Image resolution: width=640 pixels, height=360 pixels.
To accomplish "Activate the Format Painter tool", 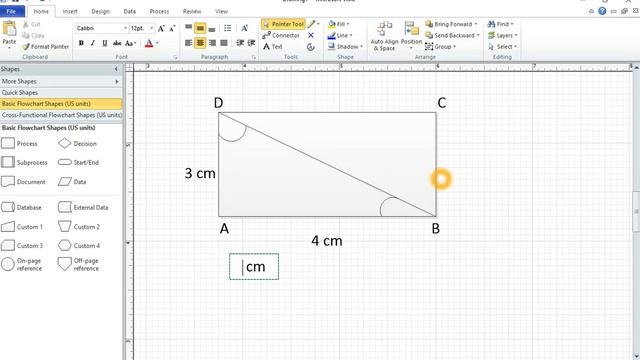I will point(45,47).
